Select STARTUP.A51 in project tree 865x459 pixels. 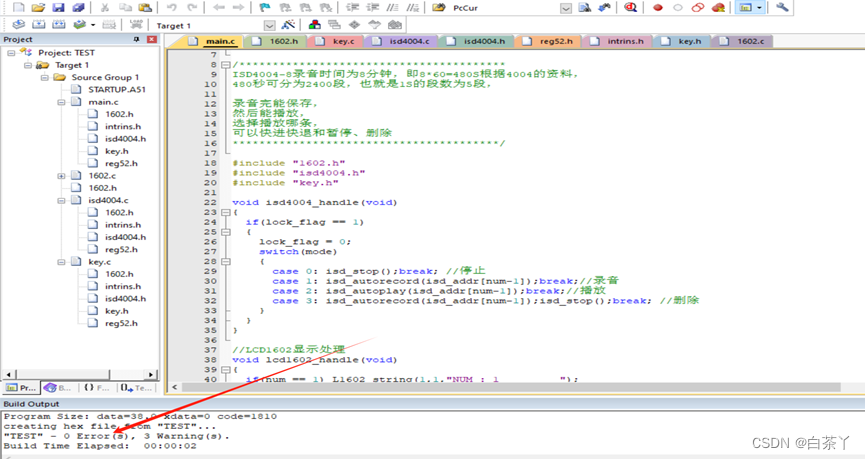tap(116, 90)
